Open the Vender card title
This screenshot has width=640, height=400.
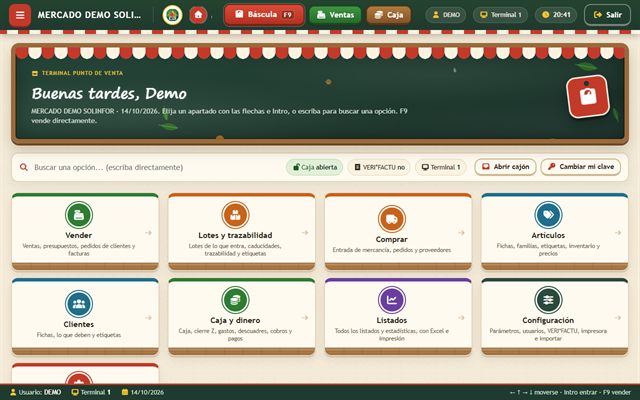[79, 236]
